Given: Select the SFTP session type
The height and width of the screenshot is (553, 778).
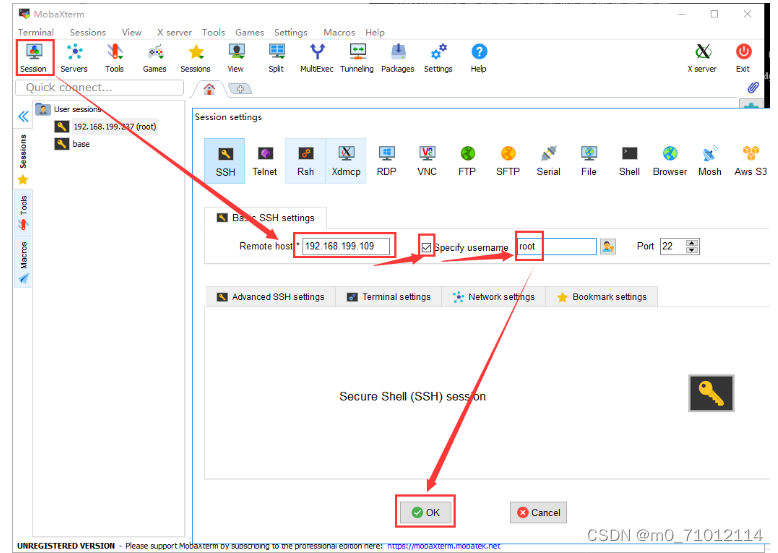Looking at the screenshot, I should point(508,161).
